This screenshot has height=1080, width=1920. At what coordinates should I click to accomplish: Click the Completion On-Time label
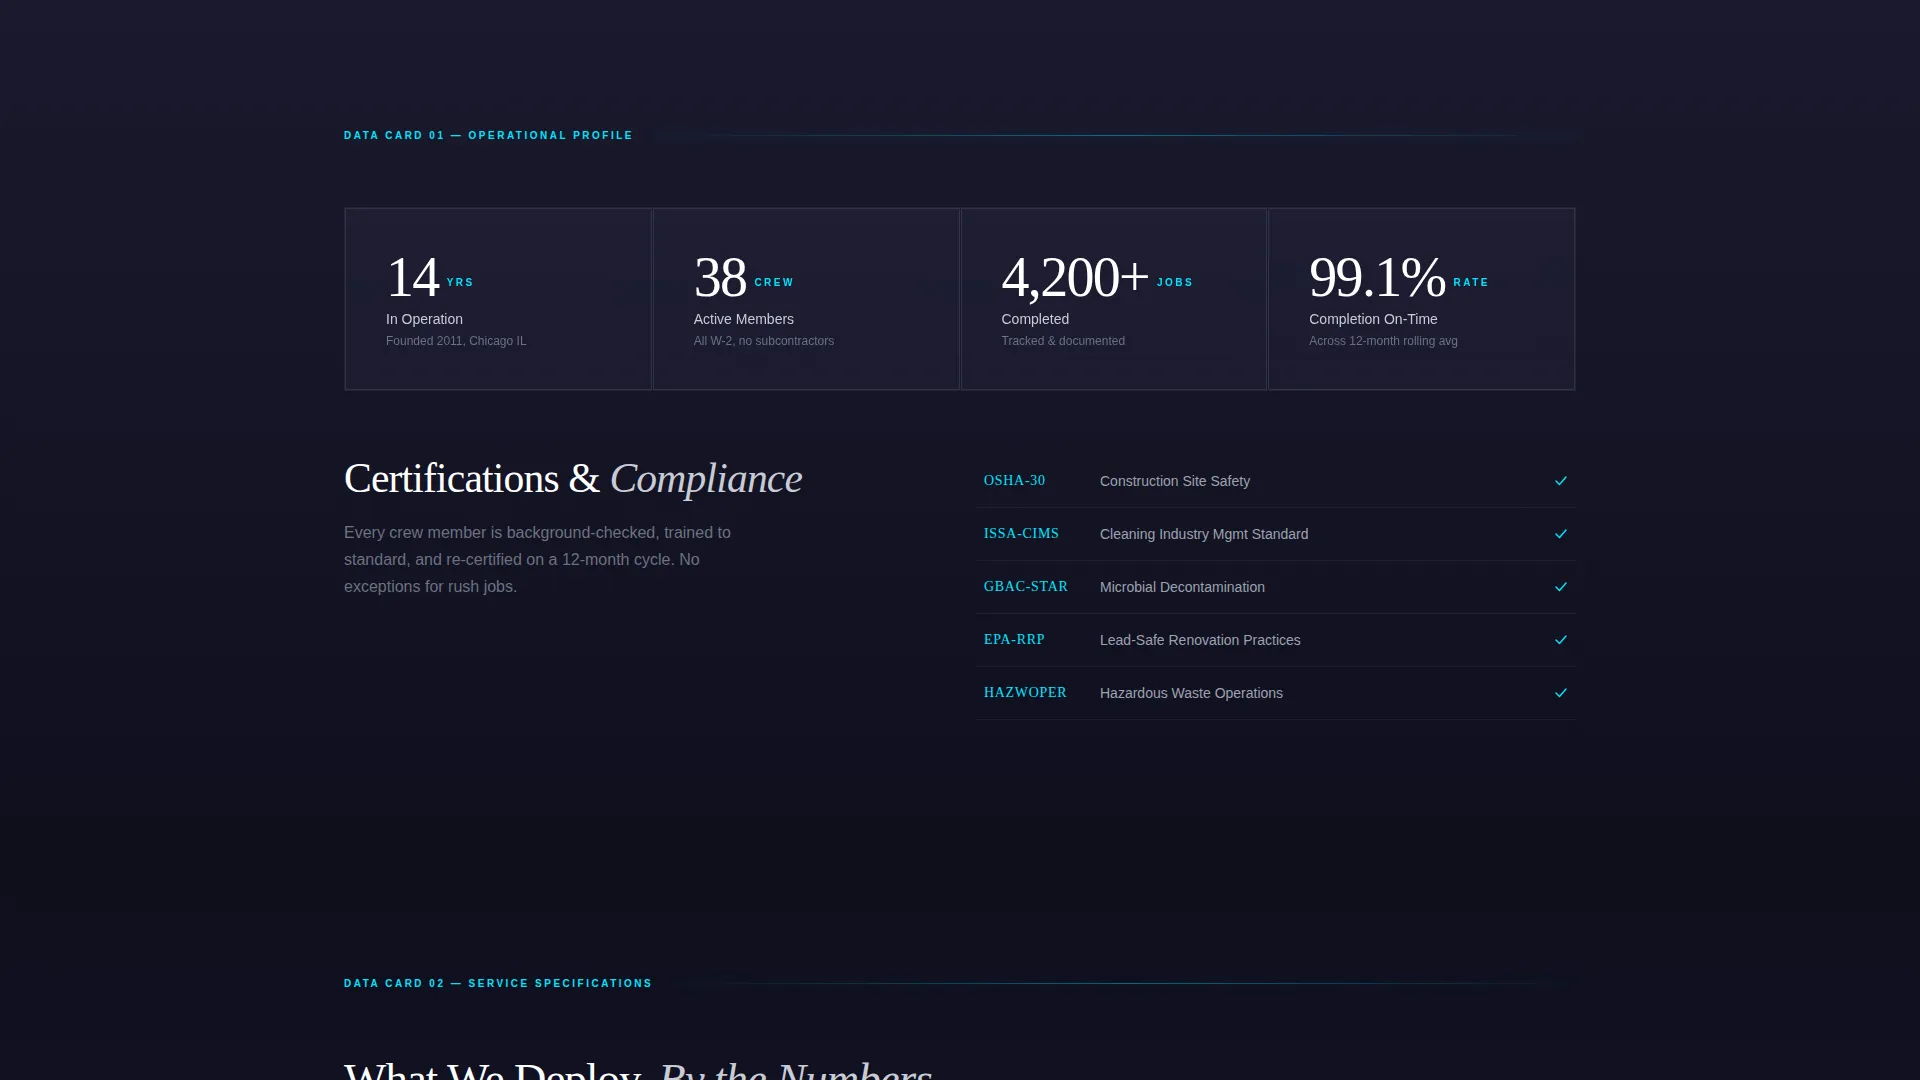pyautogui.click(x=1373, y=319)
